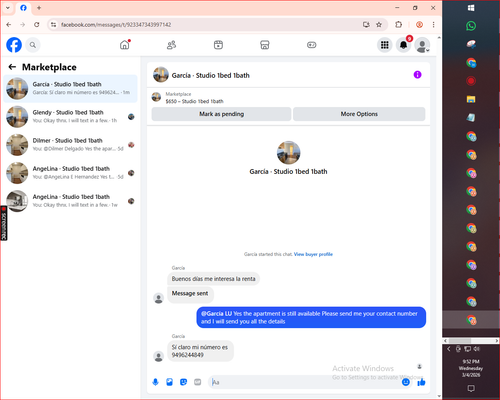Attach a file with the photo icon
The height and width of the screenshot is (400, 500).
click(169, 382)
